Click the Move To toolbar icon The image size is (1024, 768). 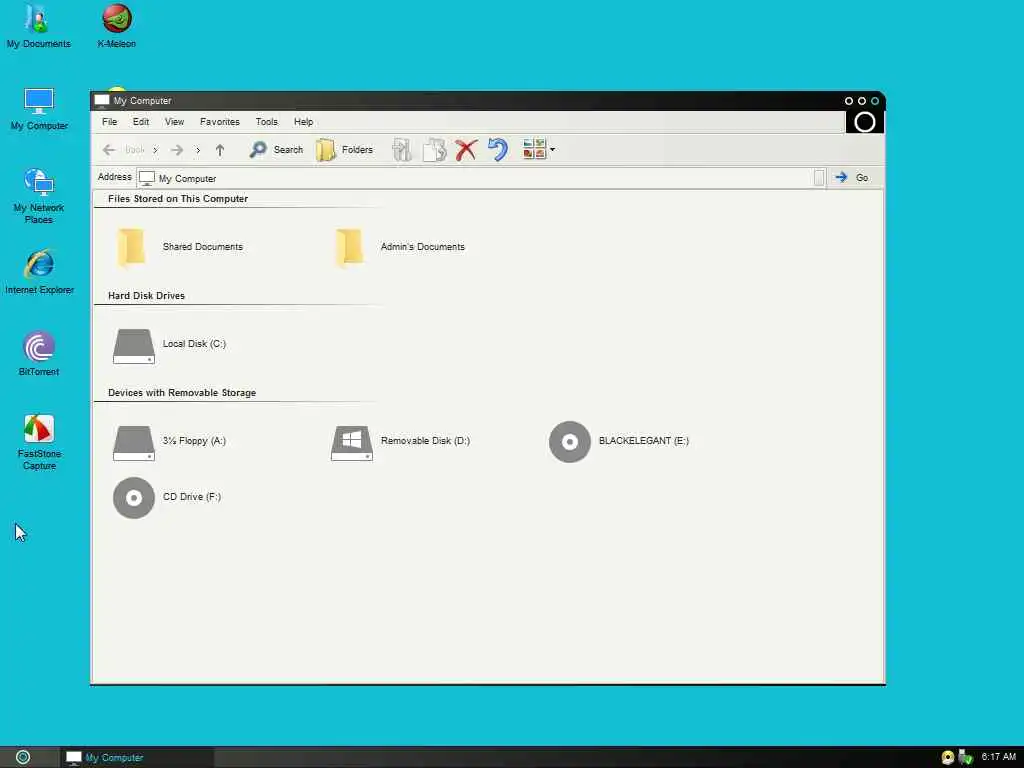[x=402, y=150]
